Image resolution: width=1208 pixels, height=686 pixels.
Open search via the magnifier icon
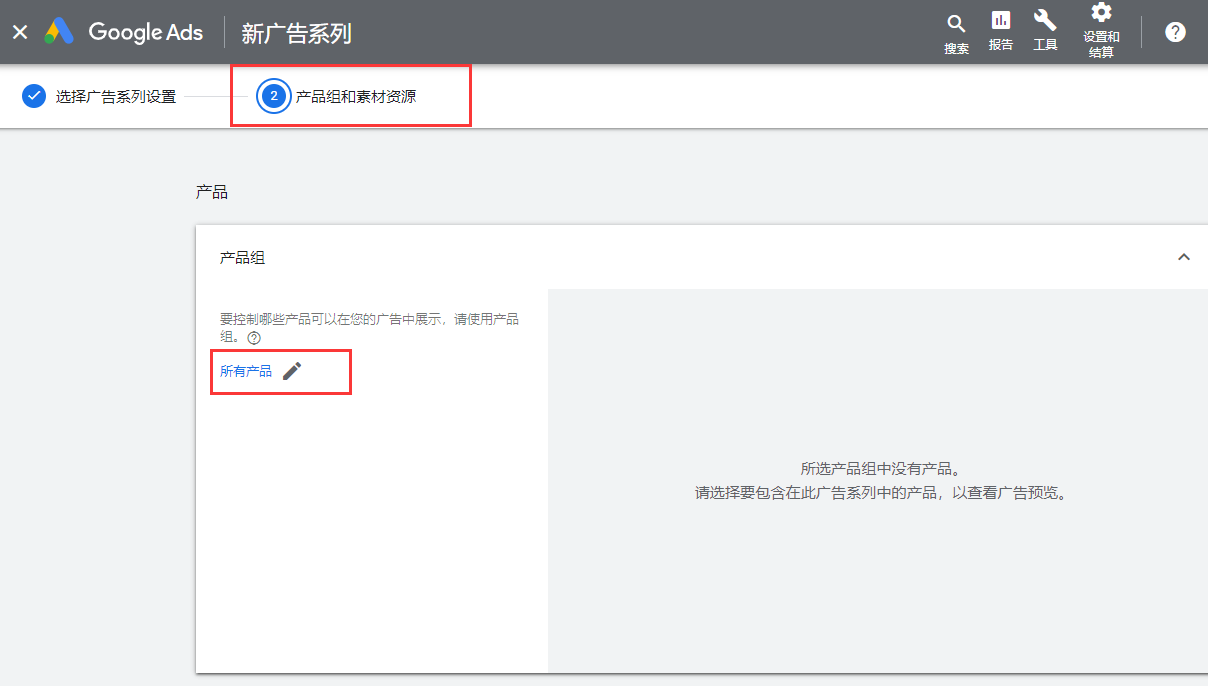pos(956,24)
